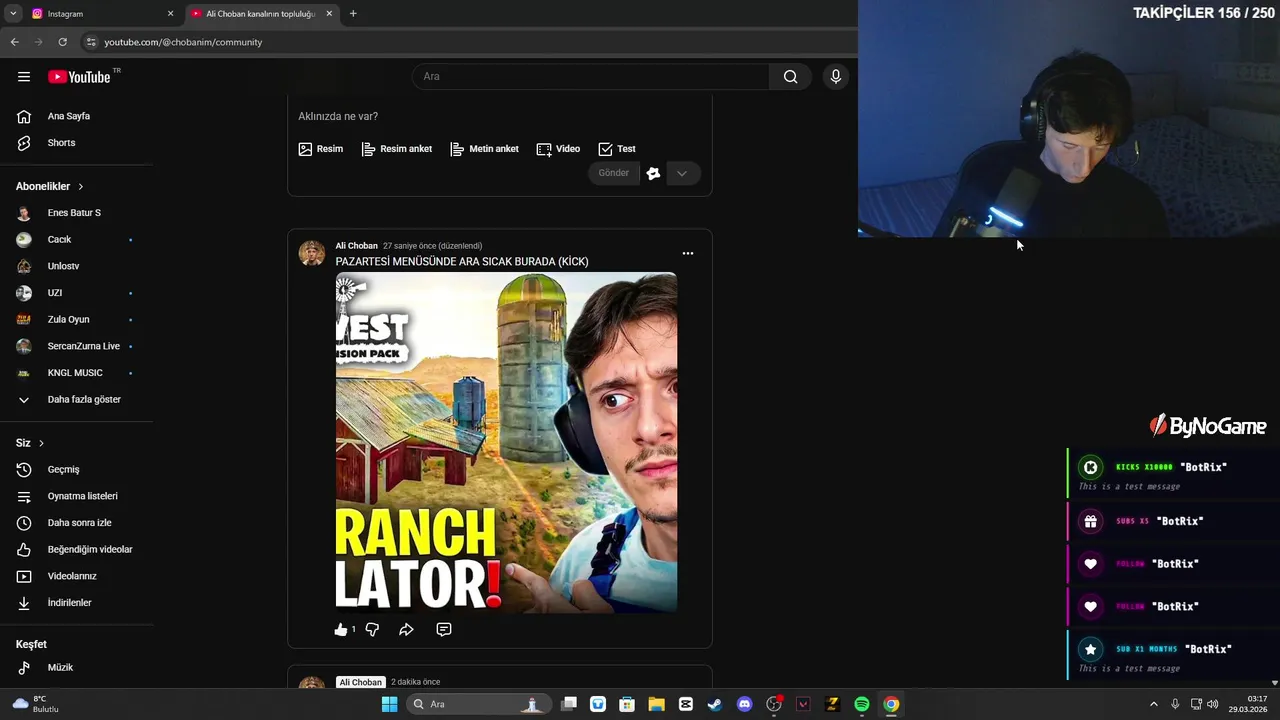Open Steam from the taskbar
The height and width of the screenshot is (720, 1280).
[x=715, y=704]
